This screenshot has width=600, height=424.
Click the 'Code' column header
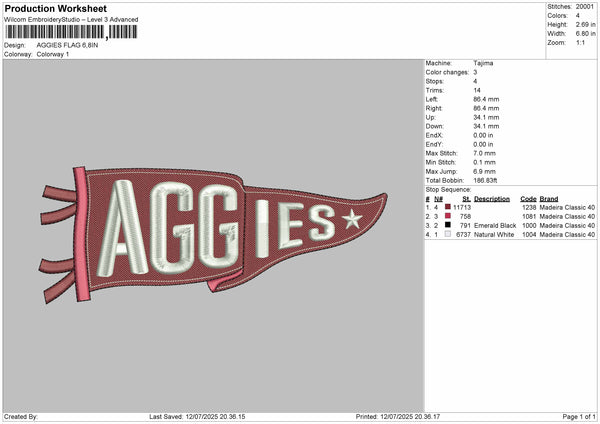point(528,199)
